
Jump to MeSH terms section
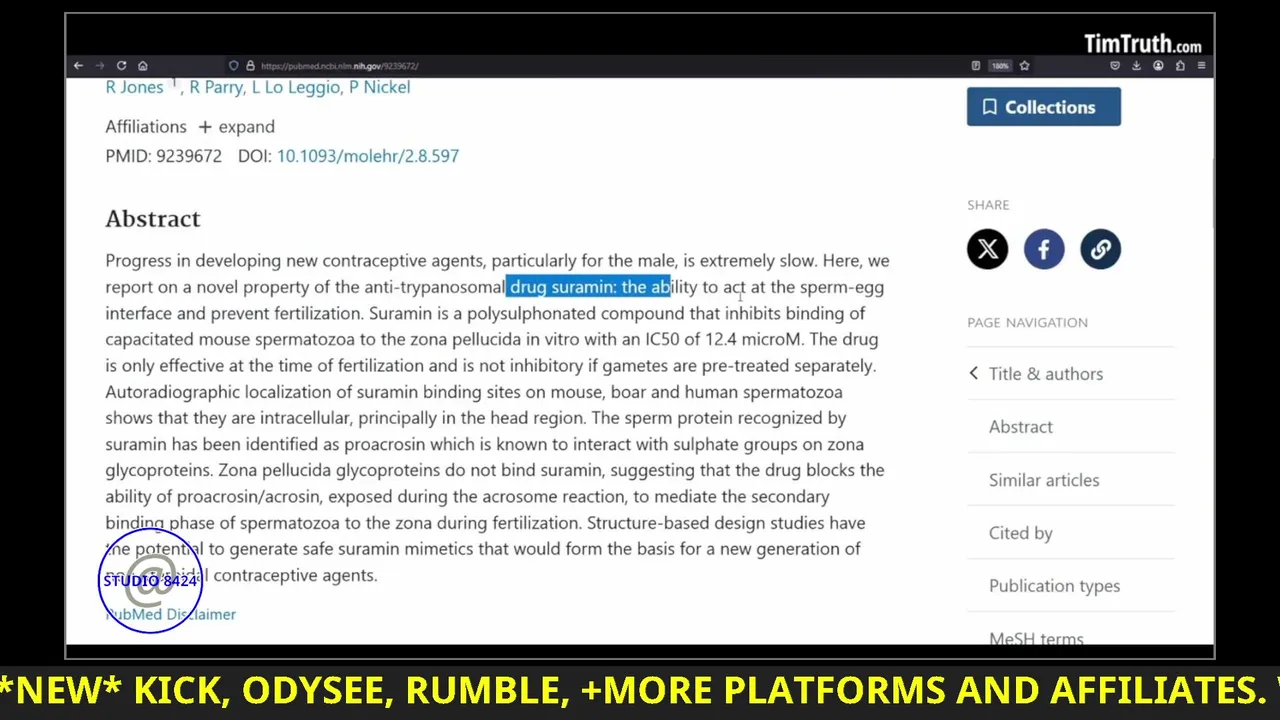click(1036, 638)
